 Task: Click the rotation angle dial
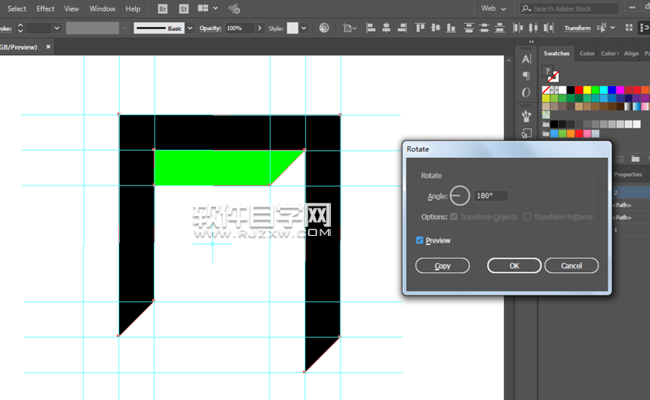pos(459,196)
